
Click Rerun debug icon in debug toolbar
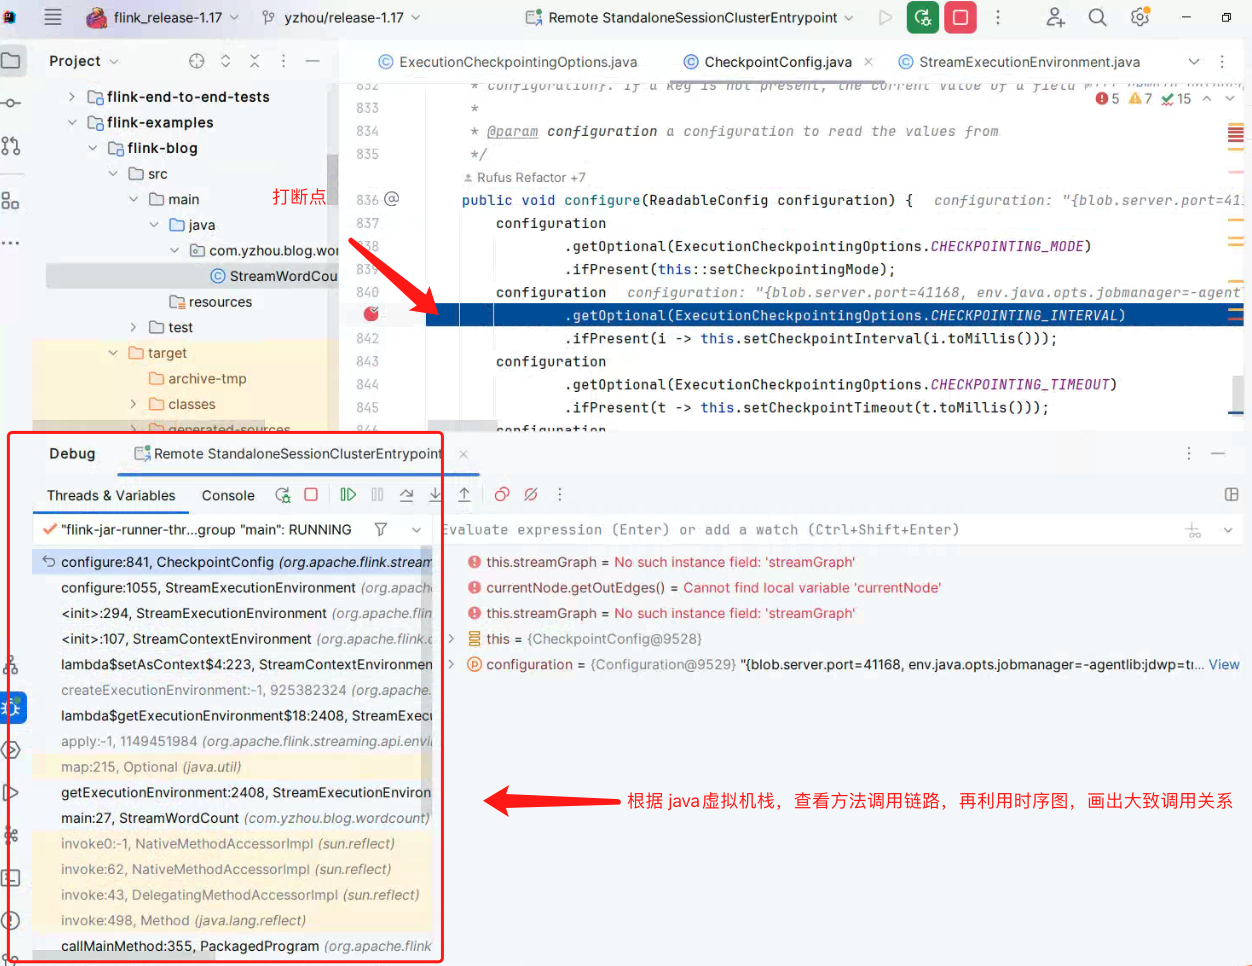[x=283, y=495]
